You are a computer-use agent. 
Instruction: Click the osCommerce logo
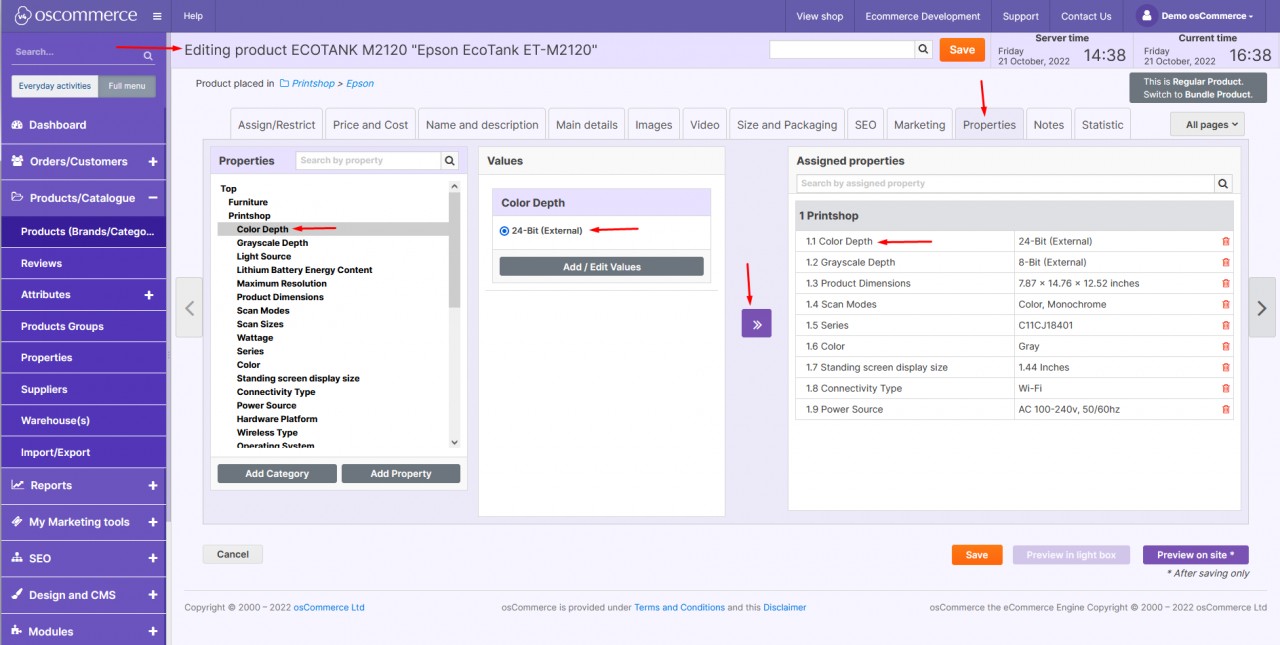tap(75, 16)
